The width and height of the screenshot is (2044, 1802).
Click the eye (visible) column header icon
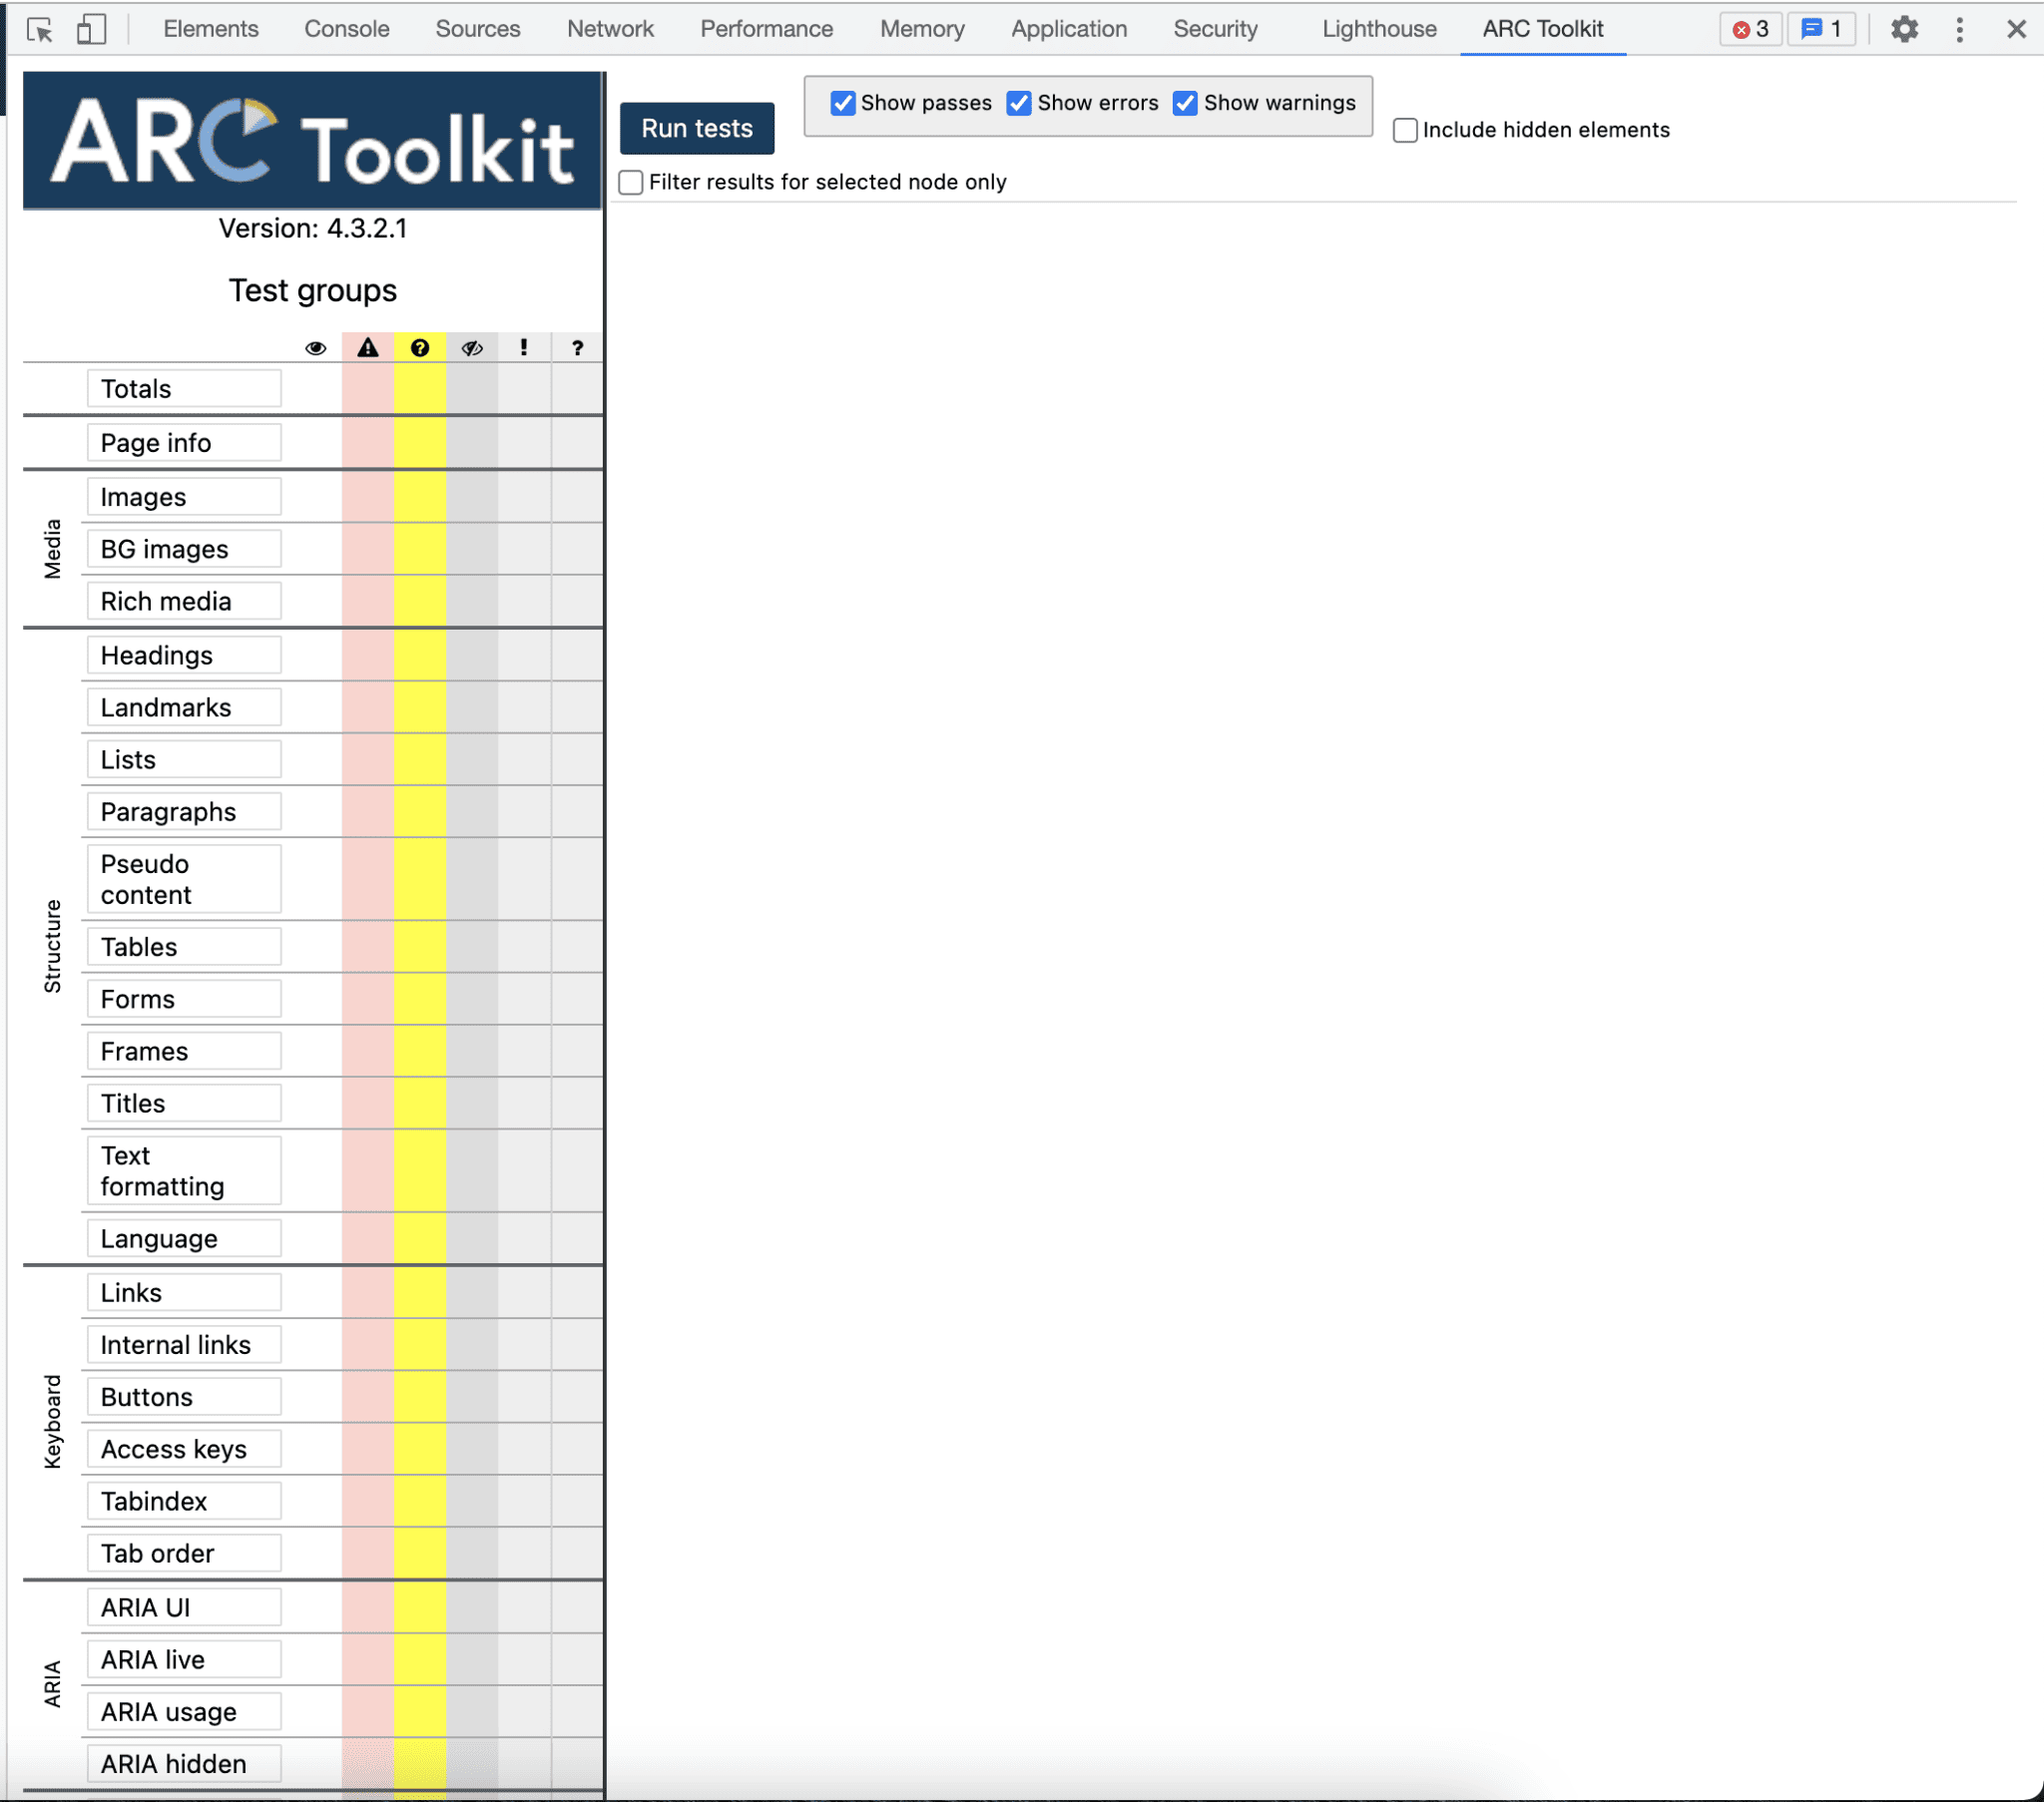click(x=315, y=348)
